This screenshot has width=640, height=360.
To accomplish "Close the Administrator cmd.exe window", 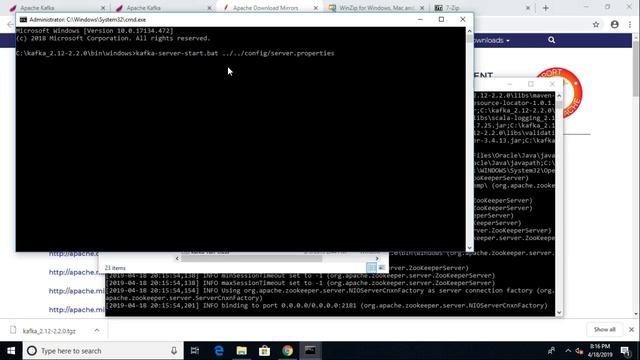I will 462,19.
